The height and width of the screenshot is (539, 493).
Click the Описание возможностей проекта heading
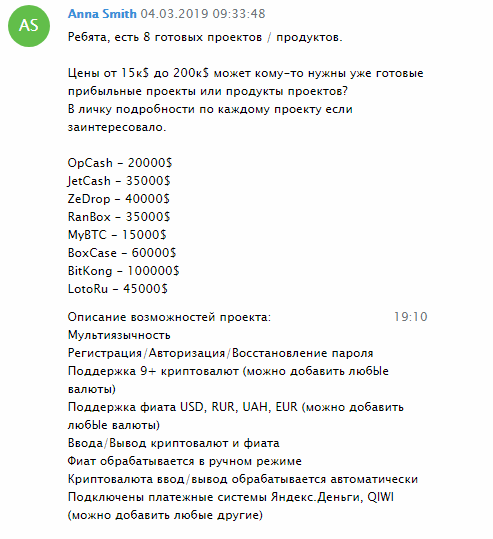pyautogui.click(x=169, y=317)
